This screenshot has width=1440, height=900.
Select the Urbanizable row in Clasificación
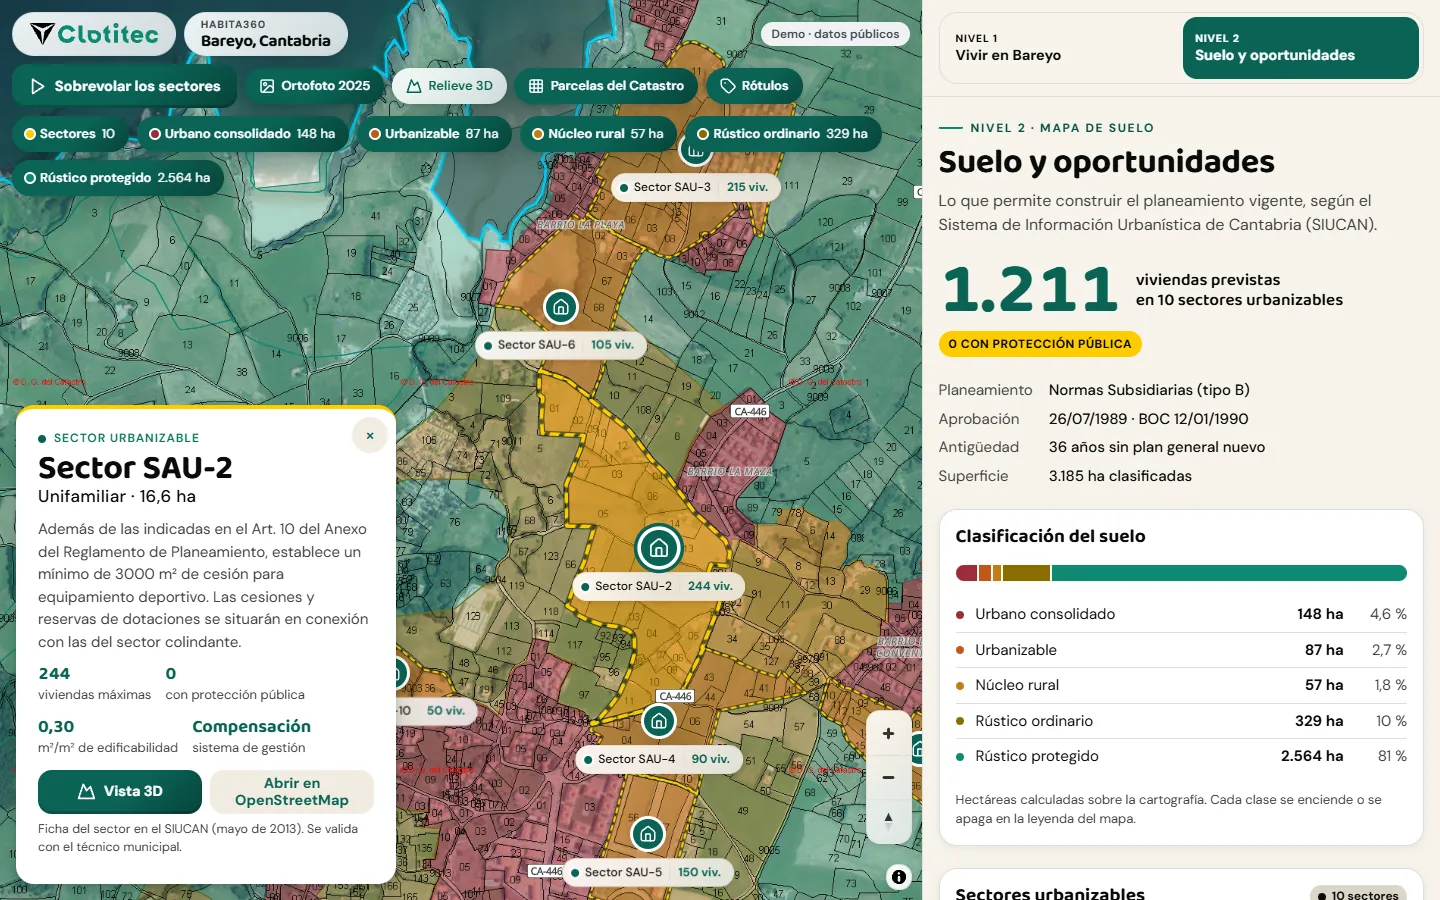pyautogui.click(x=1181, y=650)
